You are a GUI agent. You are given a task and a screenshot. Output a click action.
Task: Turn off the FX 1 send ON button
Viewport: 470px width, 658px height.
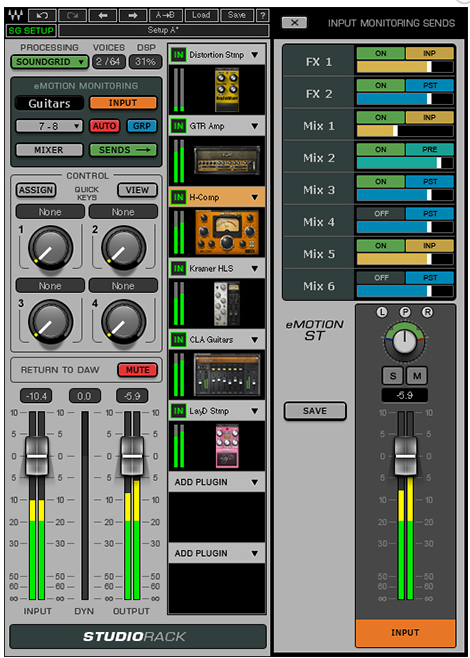tap(381, 53)
